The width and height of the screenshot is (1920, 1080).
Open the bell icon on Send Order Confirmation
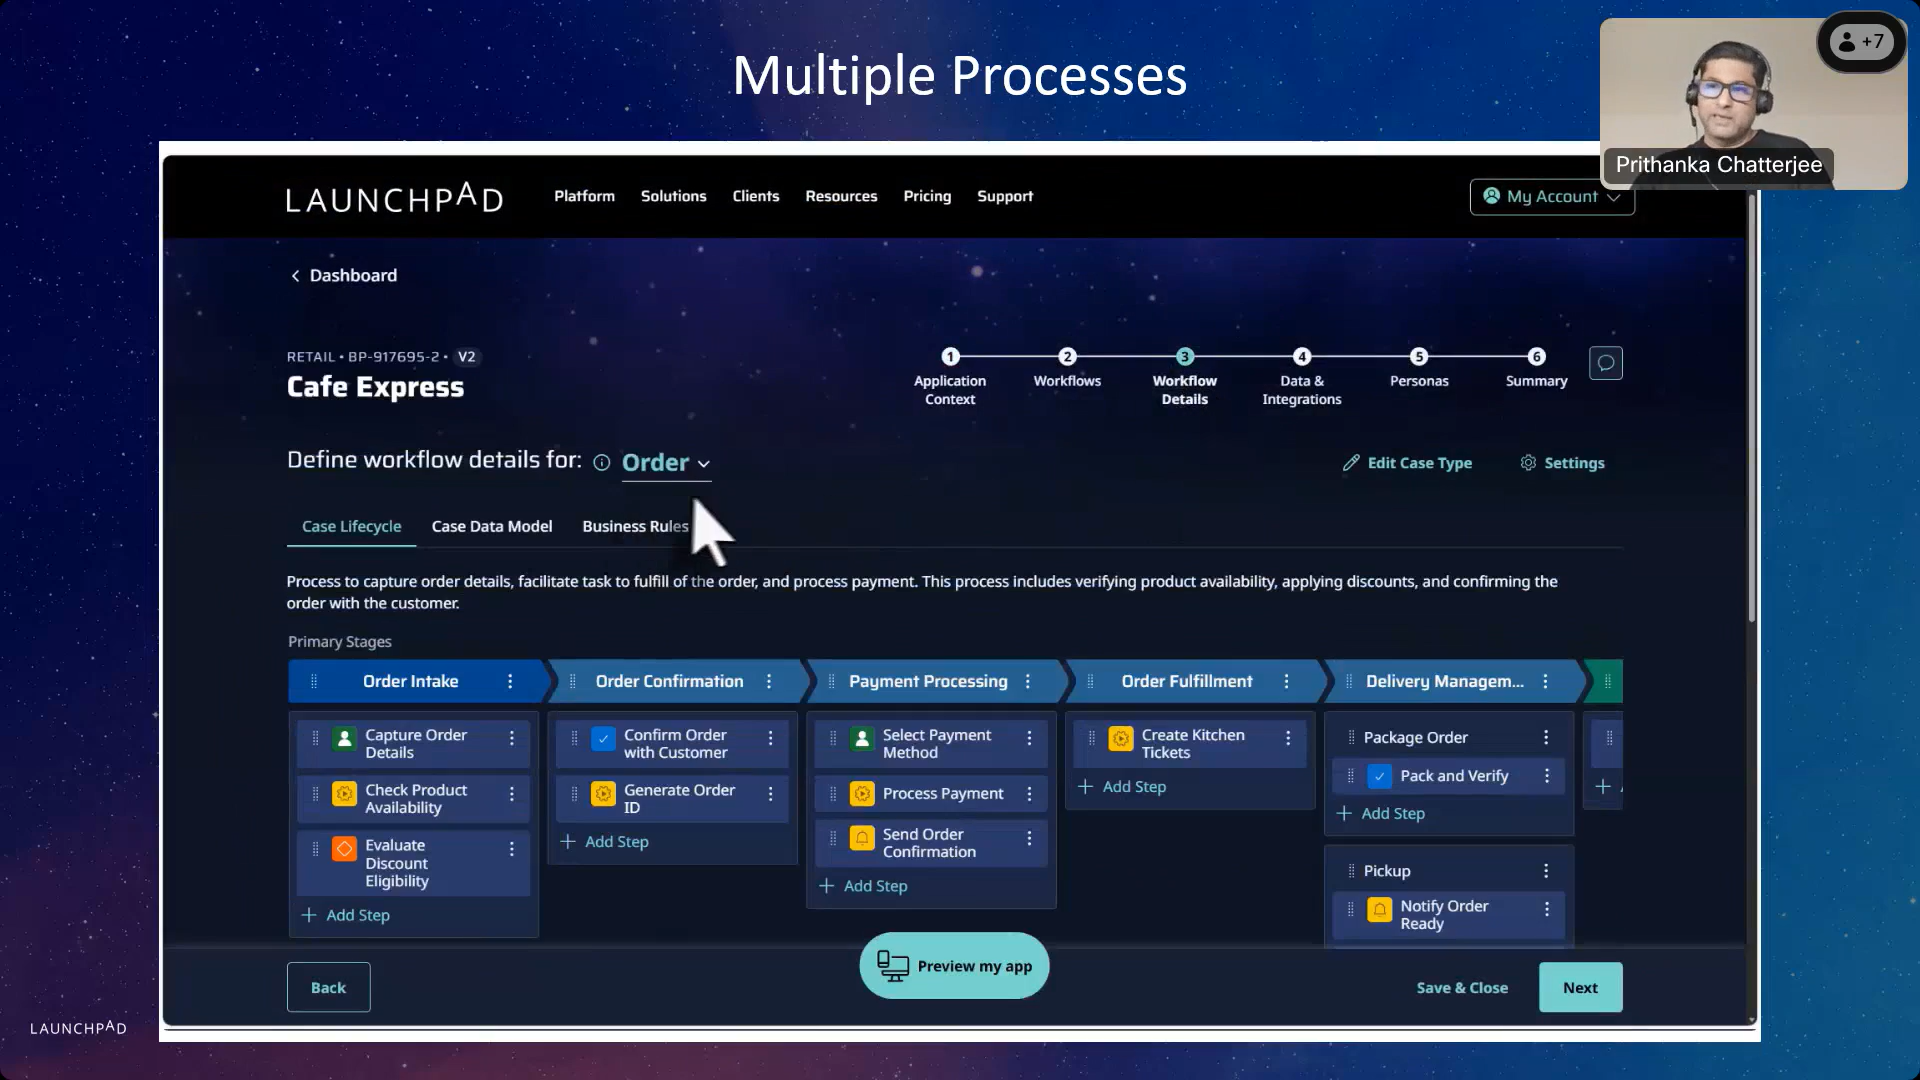click(x=862, y=839)
